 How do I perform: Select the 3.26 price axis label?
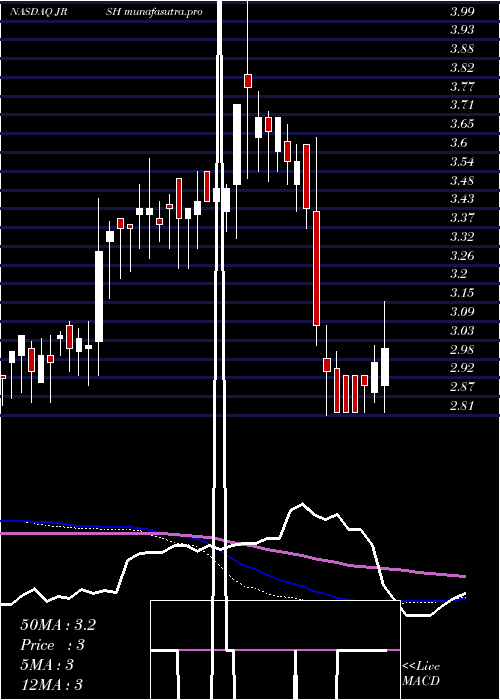click(462, 255)
